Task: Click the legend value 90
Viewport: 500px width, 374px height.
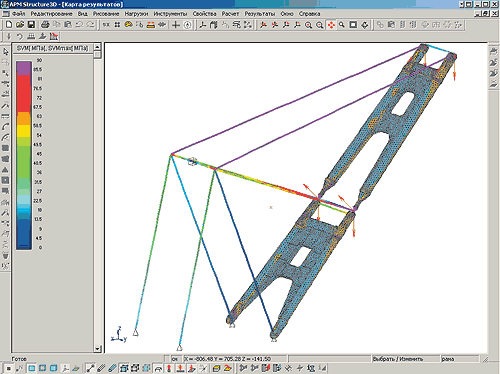Action: tap(39, 60)
